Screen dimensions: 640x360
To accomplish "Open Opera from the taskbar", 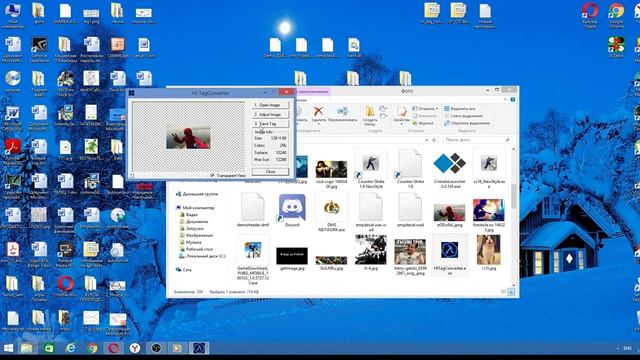I will (x=113, y=348).
